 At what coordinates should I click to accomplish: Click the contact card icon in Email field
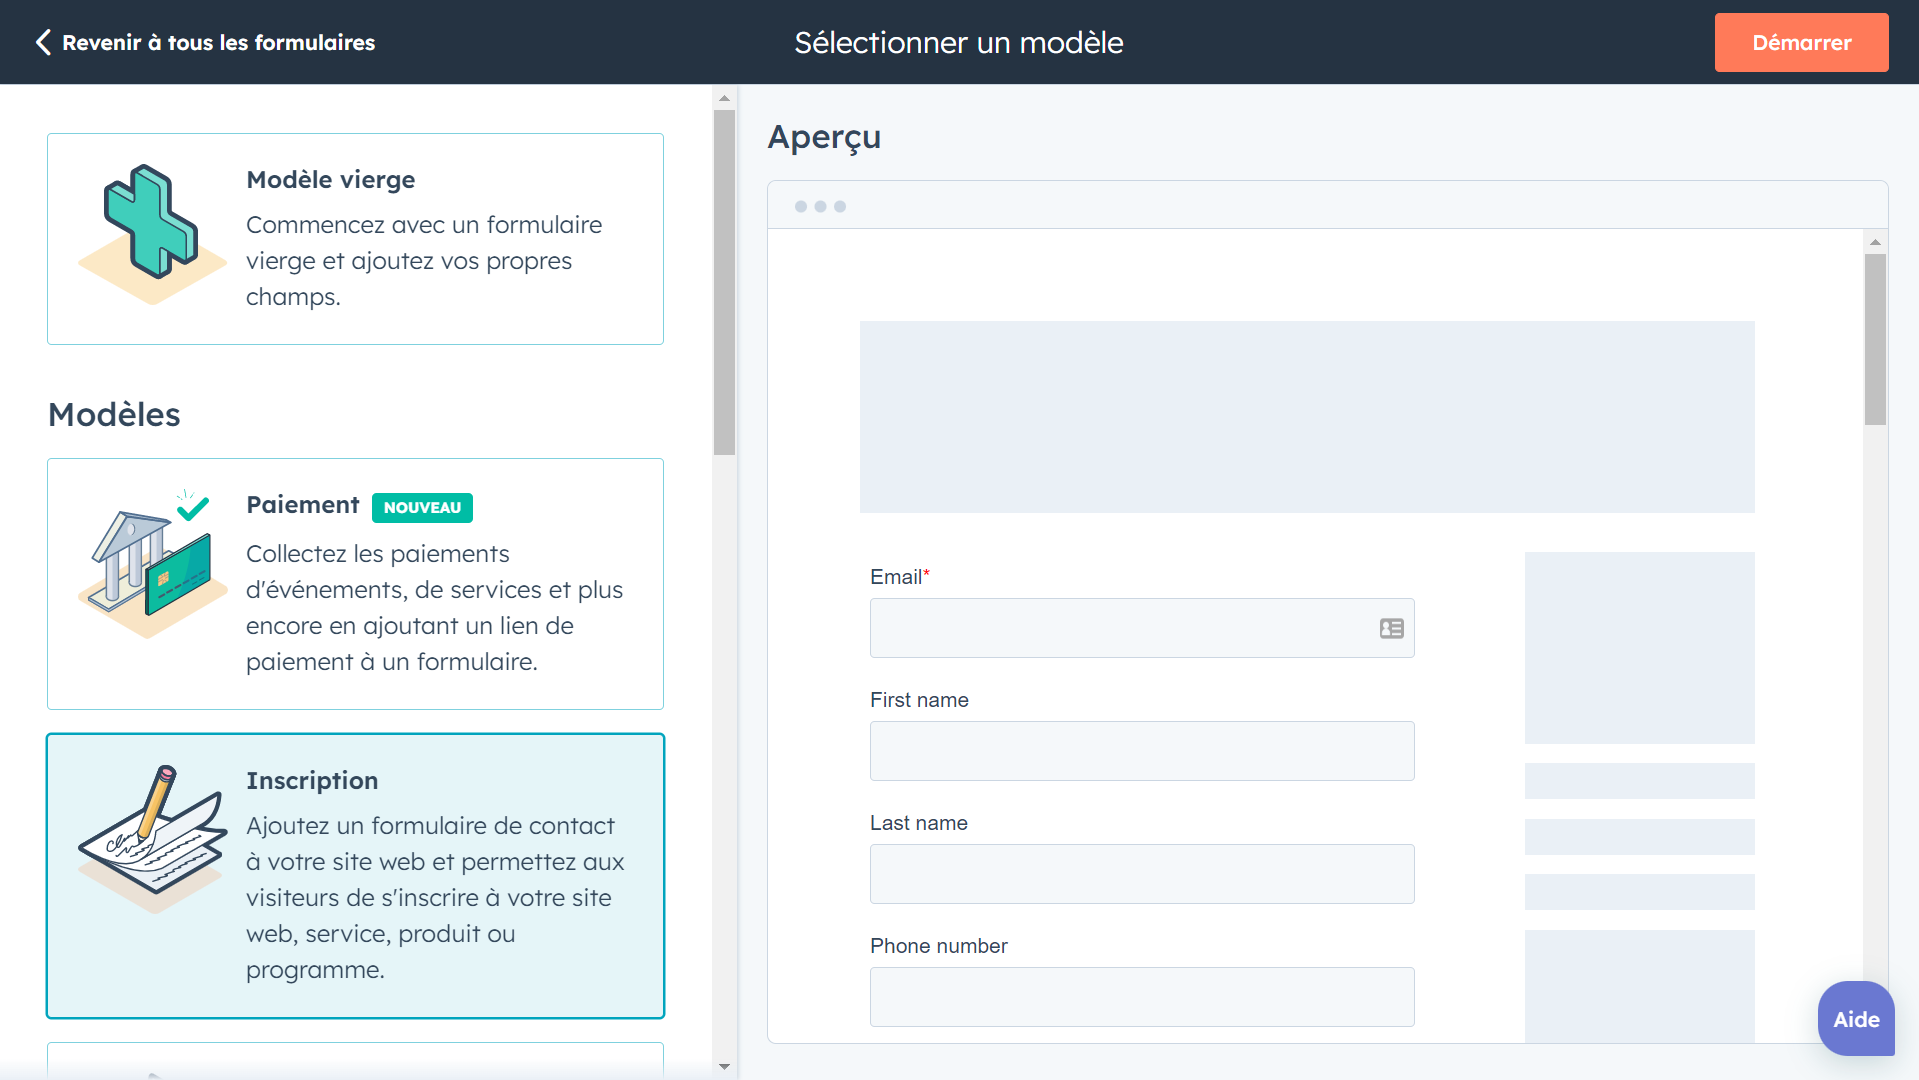point(1391,628)
